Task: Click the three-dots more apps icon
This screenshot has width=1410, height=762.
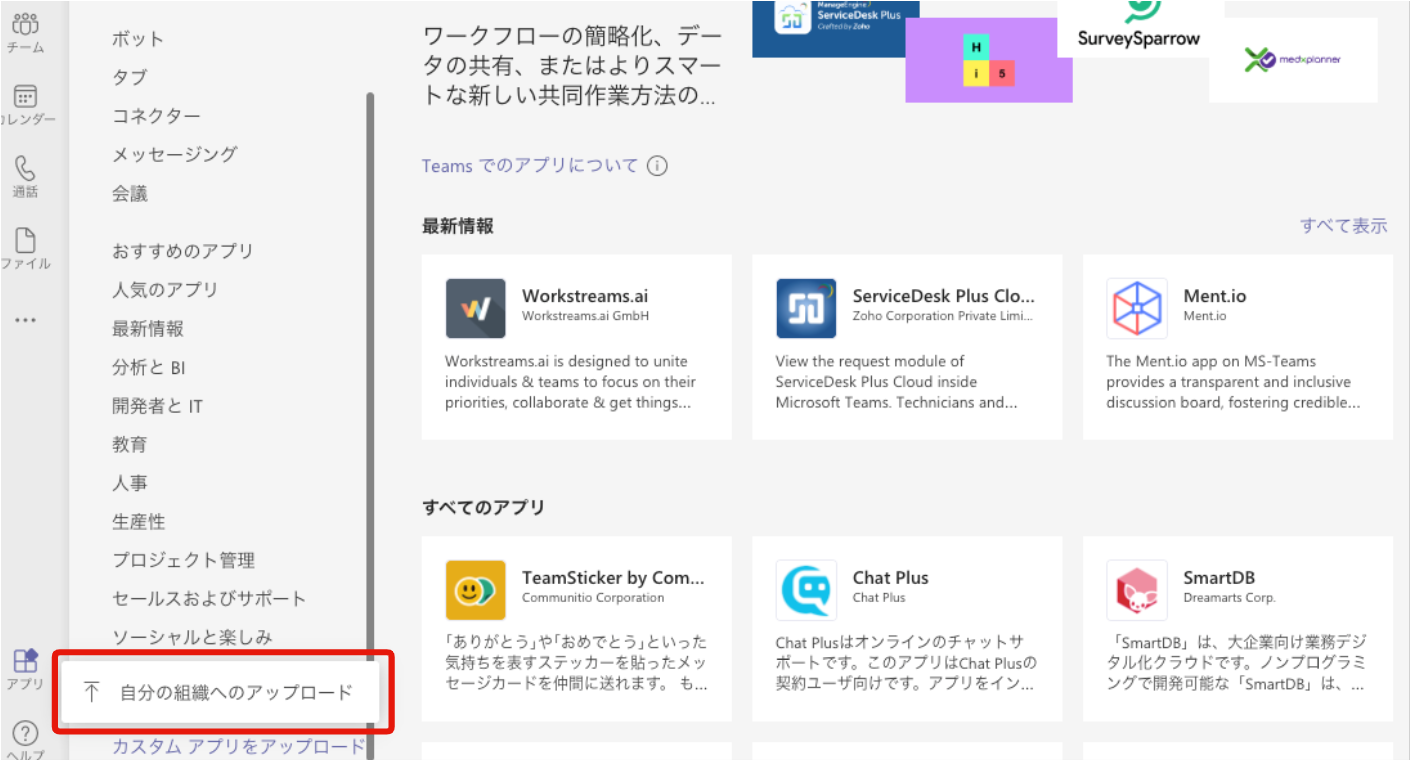Action: pos(25,321)
